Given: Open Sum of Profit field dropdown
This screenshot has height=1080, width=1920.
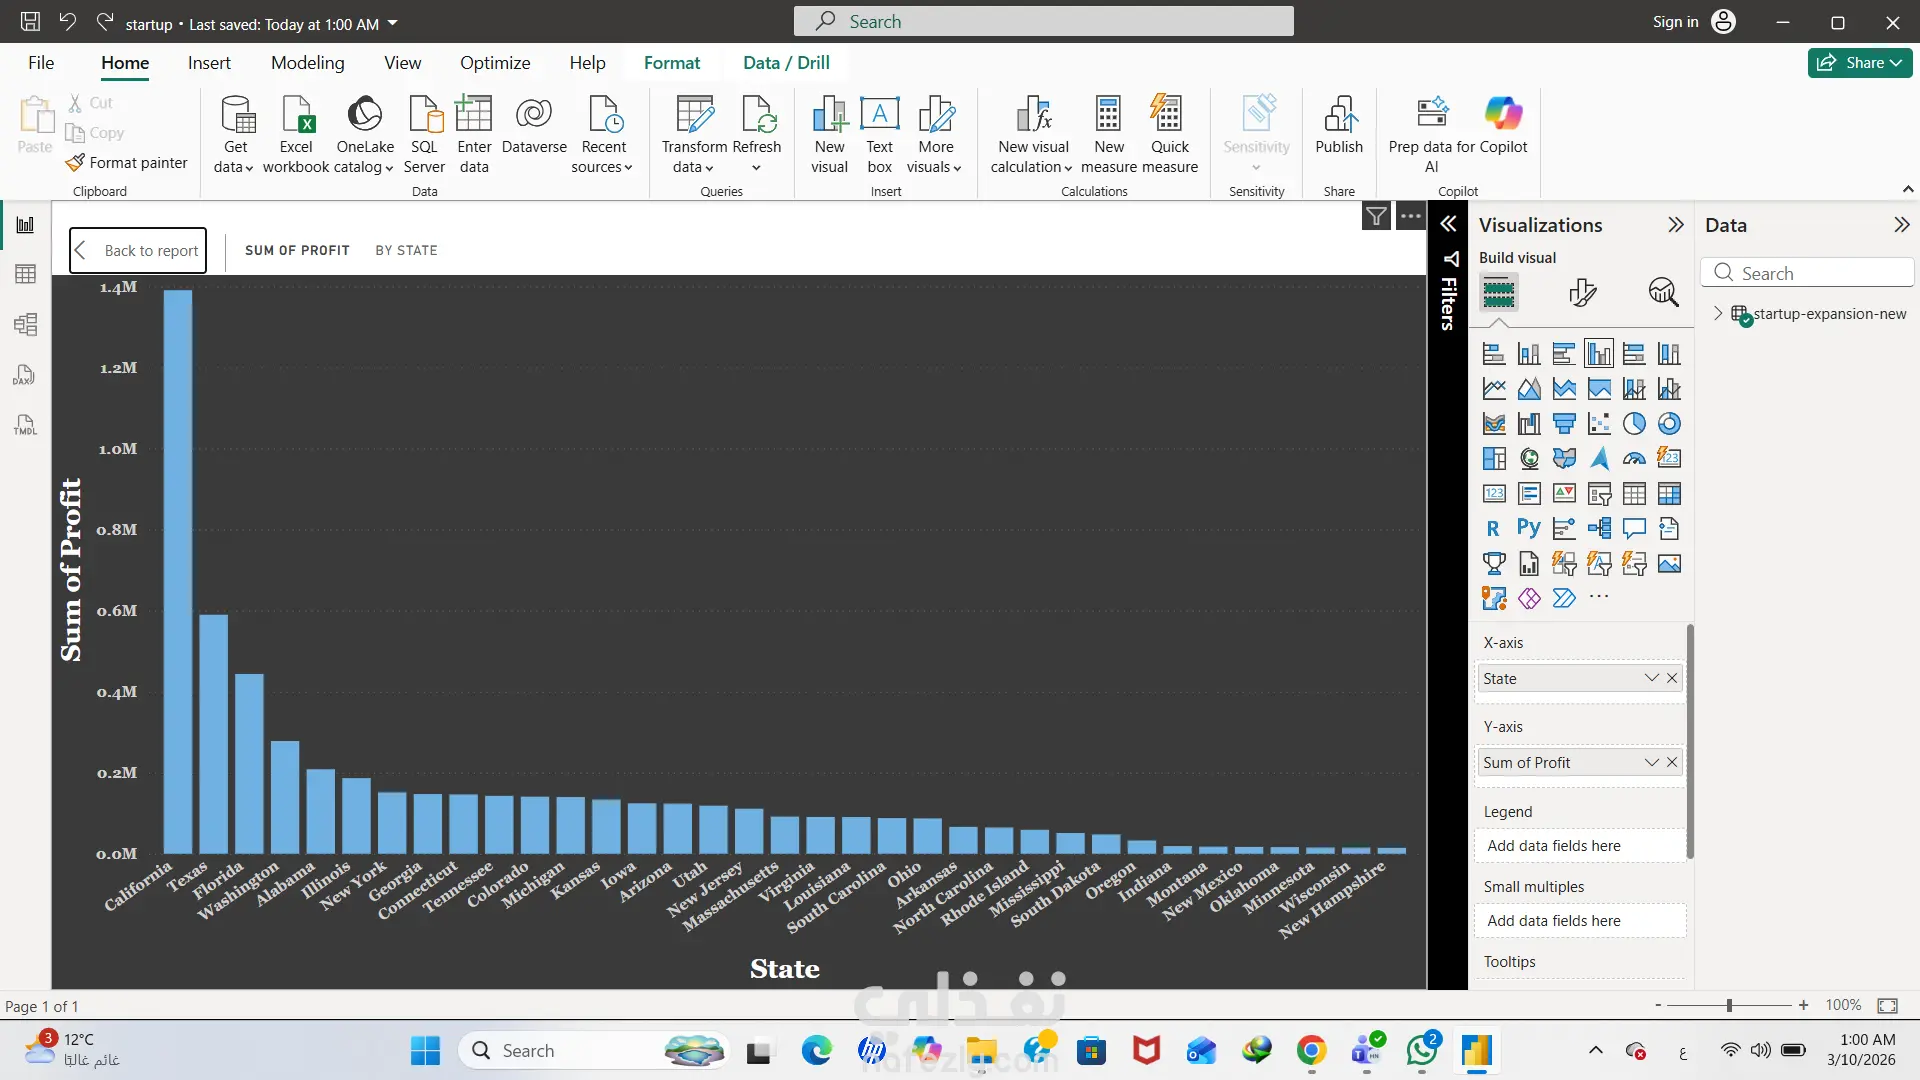Looking at the screenshot, I should click(1651, 762).
